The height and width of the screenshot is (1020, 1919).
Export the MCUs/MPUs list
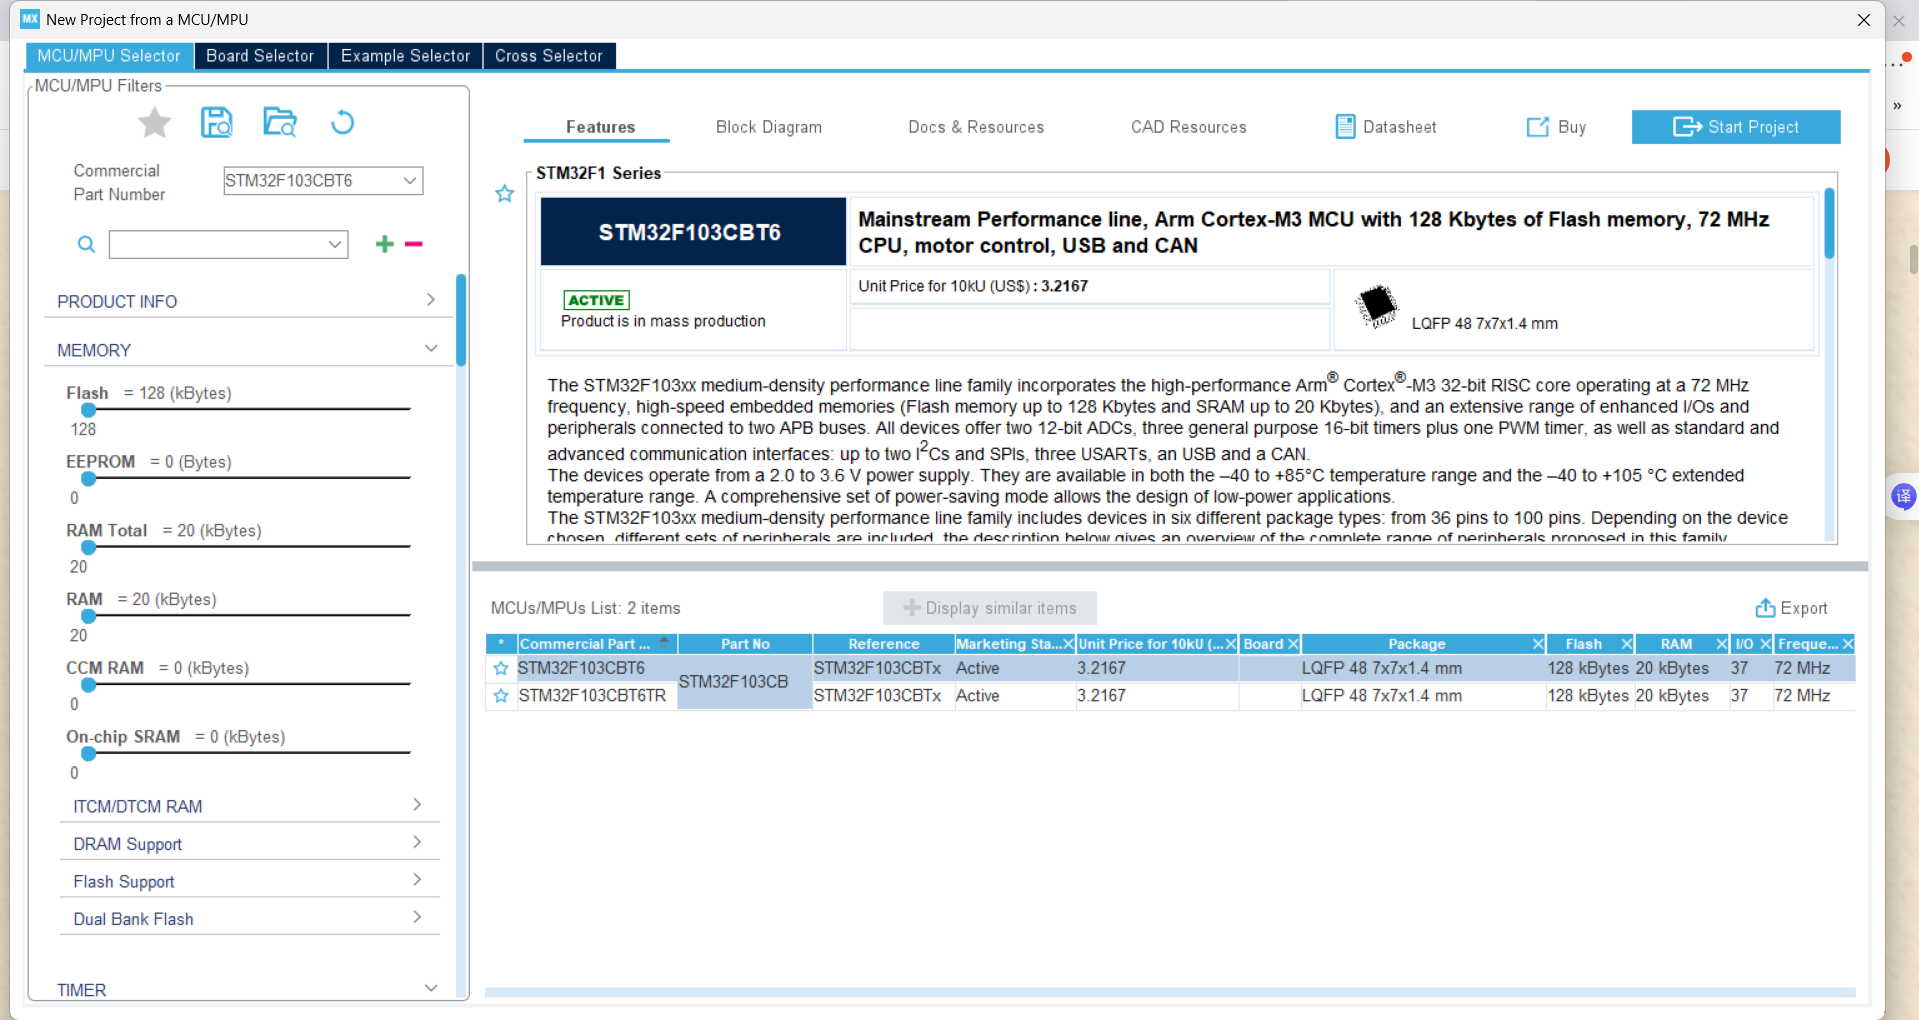1791,608
